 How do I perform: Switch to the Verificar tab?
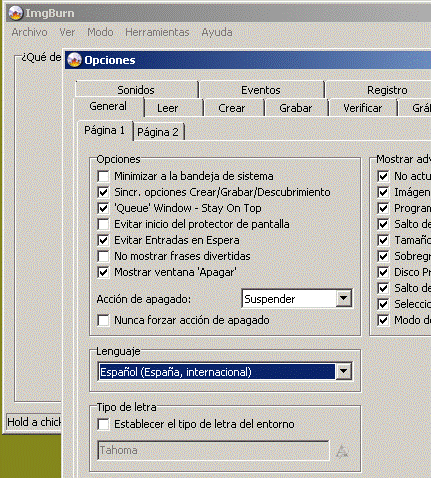(363, 108)
